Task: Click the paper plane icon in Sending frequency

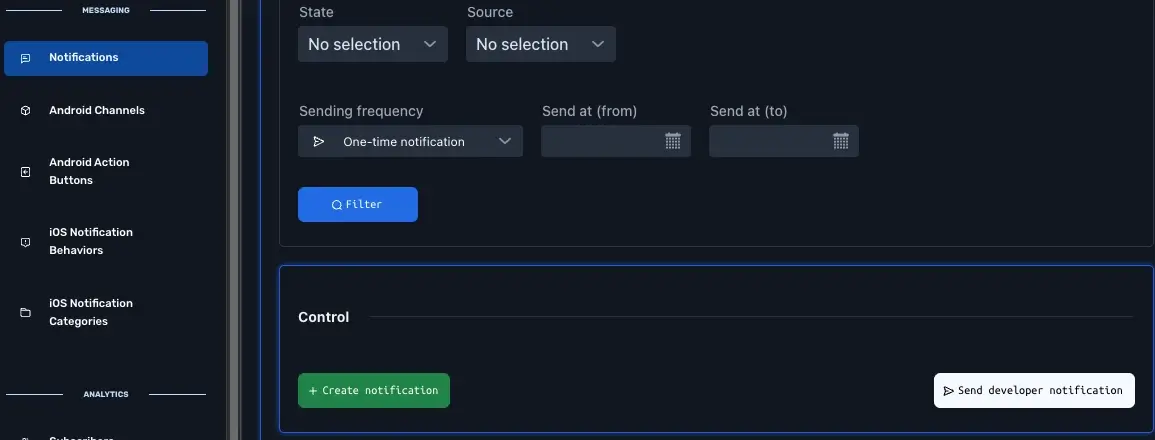Action: [x=319, y=142]
